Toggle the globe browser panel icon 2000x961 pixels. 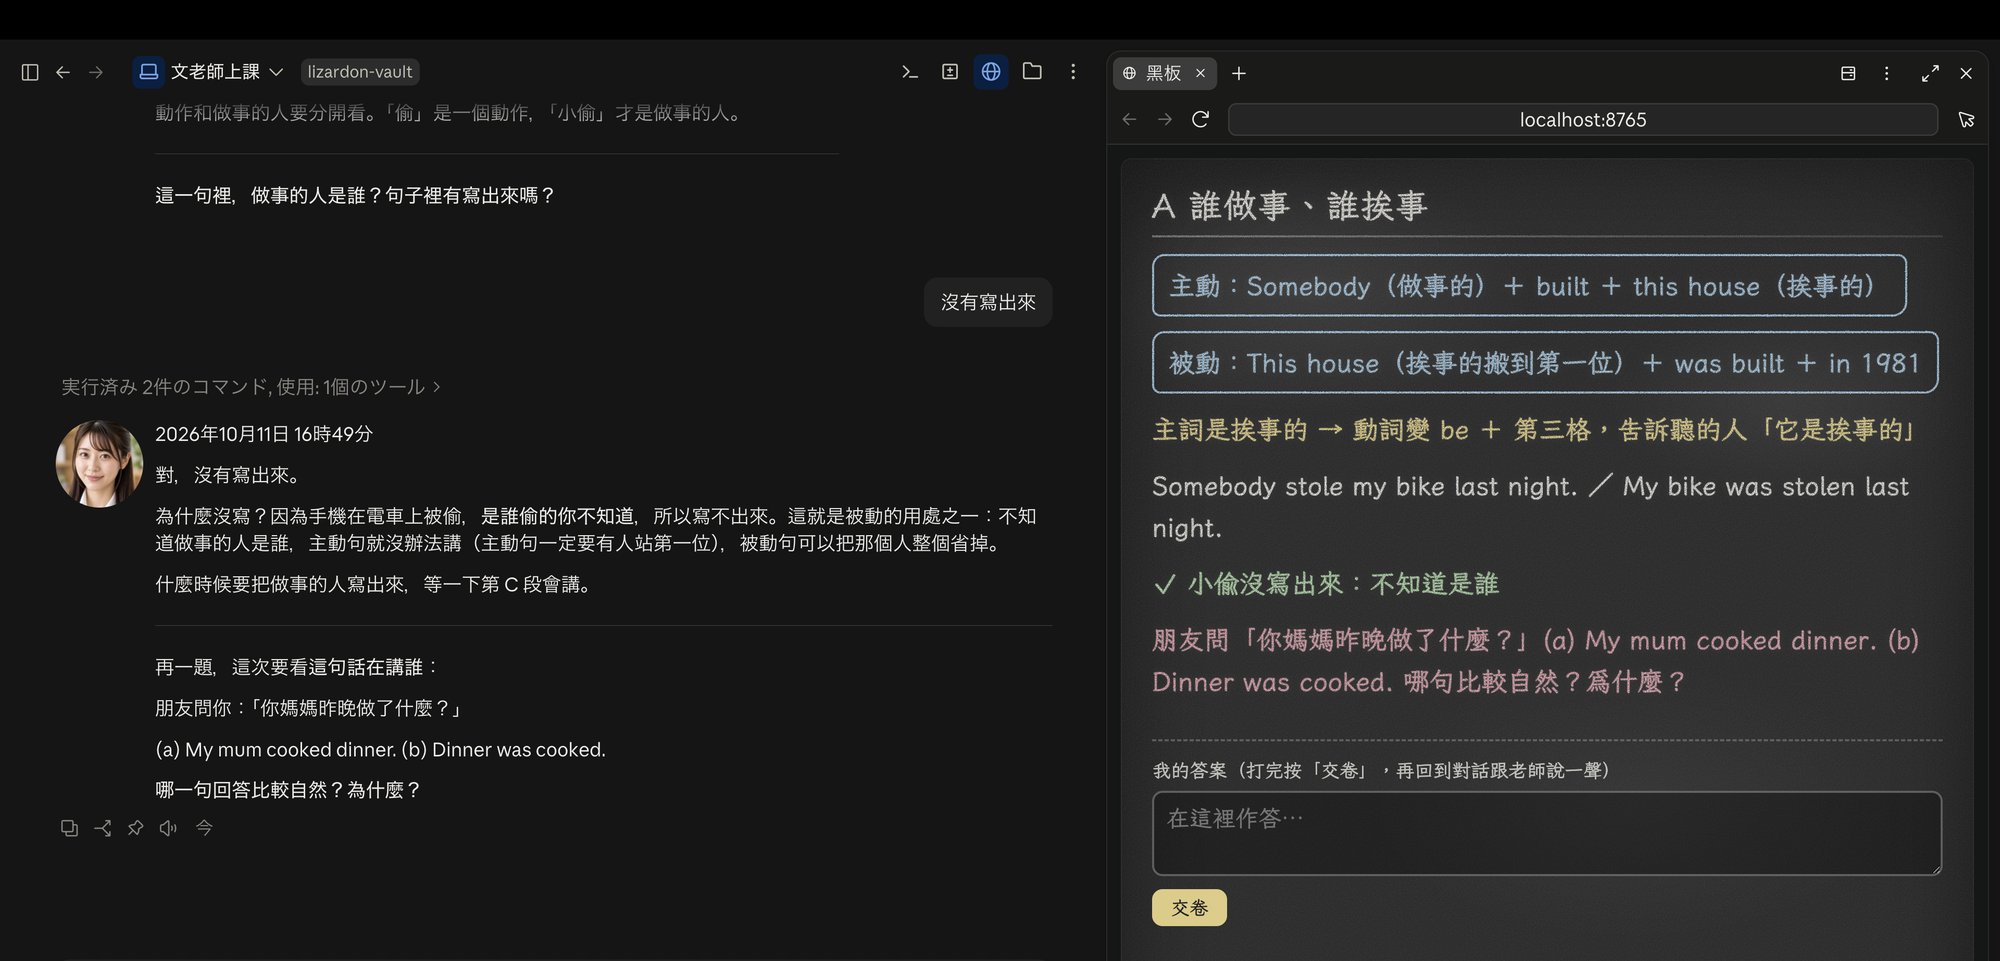pos(991,72)
